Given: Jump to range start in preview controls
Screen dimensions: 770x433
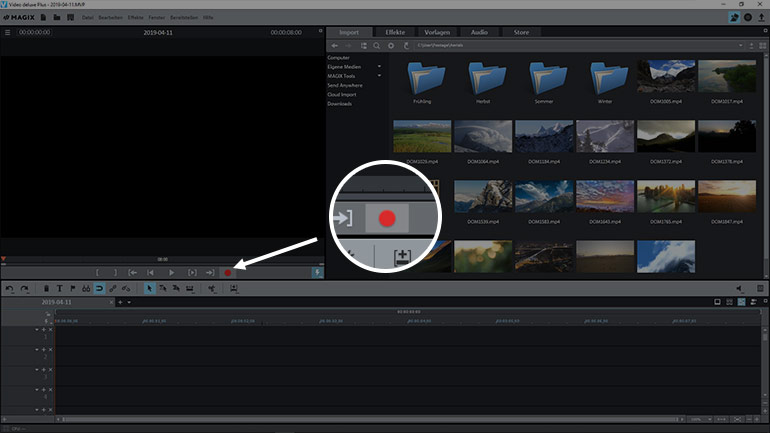Looking at the screenshot, I should [133, 272].
